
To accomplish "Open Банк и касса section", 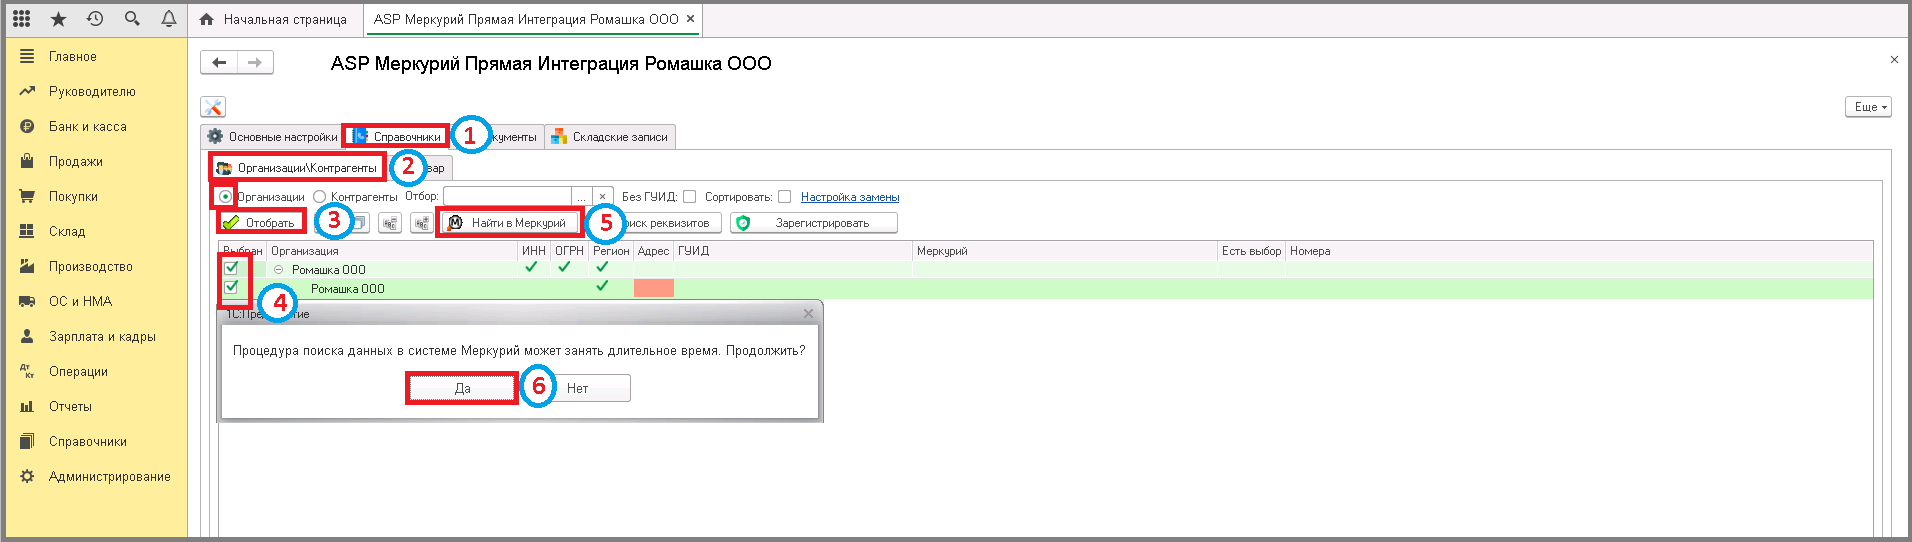I will pos(87,127).
